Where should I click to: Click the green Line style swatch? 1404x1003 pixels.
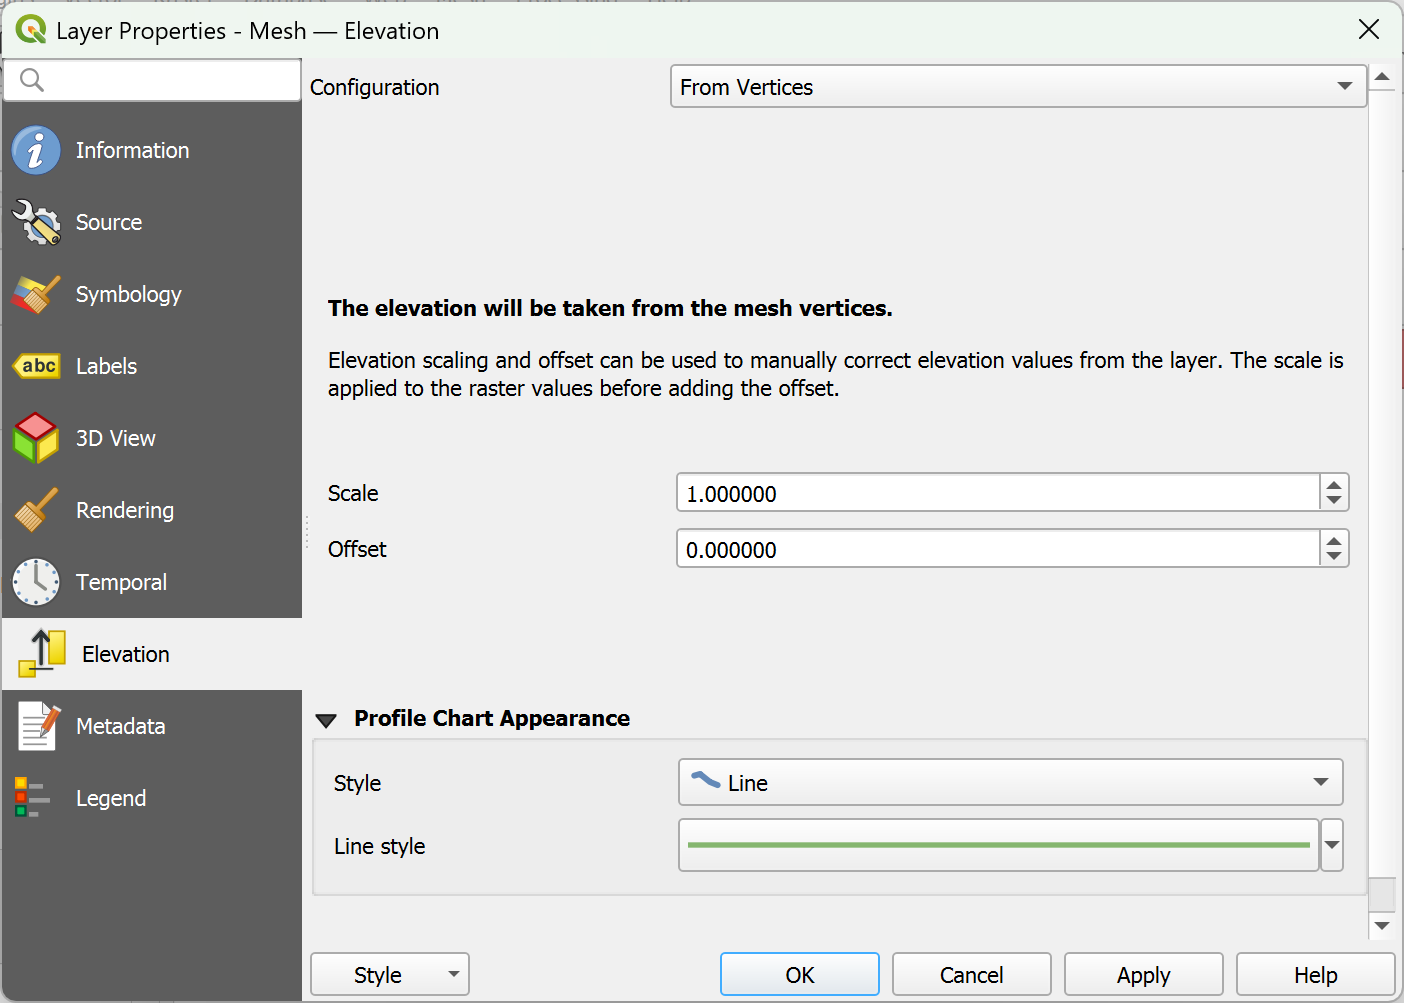pos(998,845)
